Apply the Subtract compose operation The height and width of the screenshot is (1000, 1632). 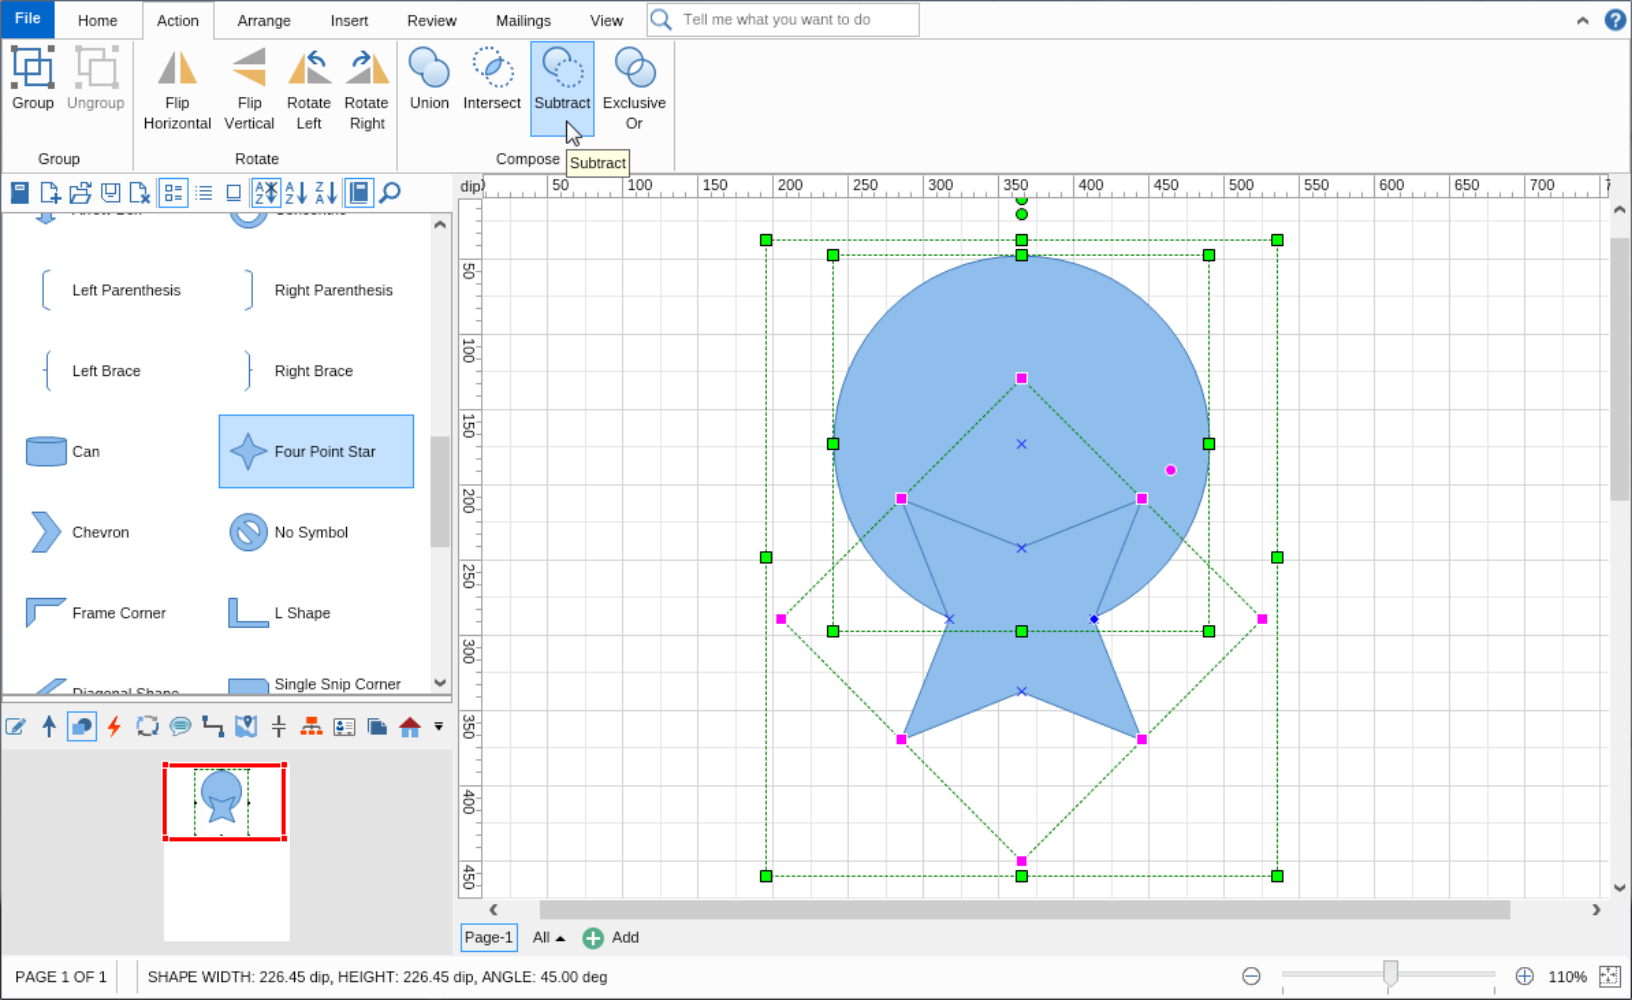[x=562, y=85]
